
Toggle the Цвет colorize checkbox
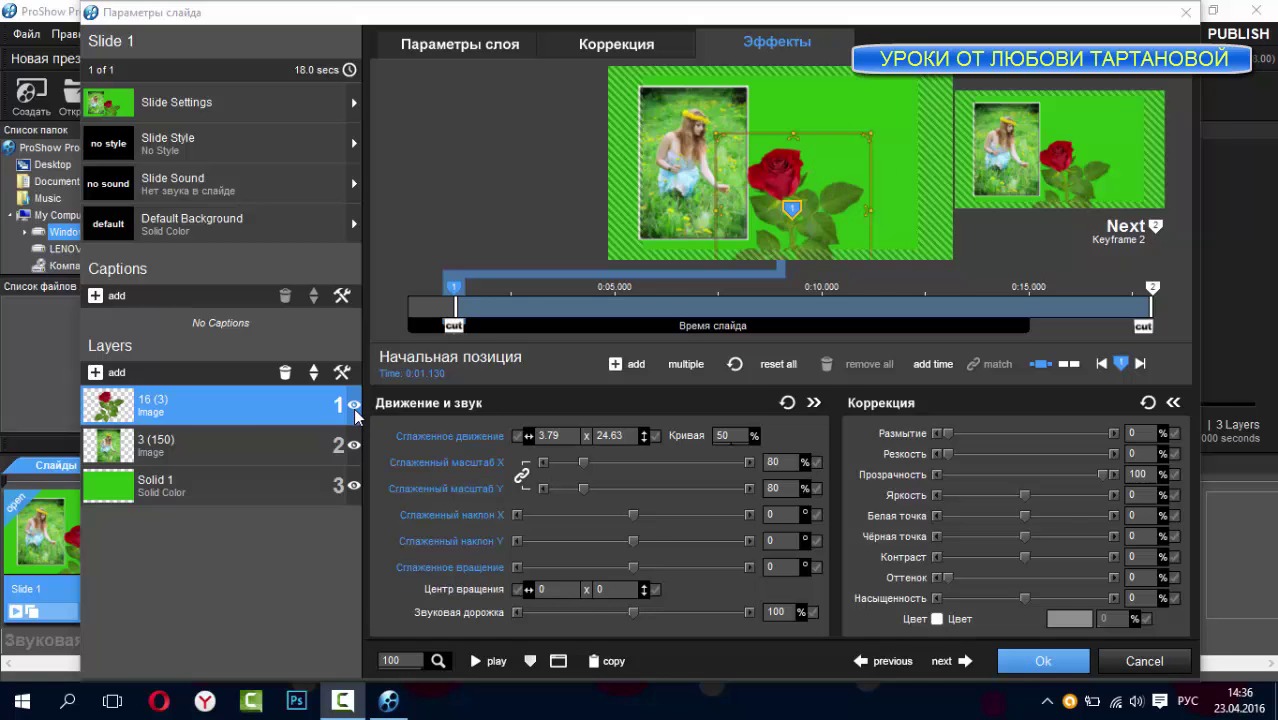pyautogui.click(x=937, y=619)
